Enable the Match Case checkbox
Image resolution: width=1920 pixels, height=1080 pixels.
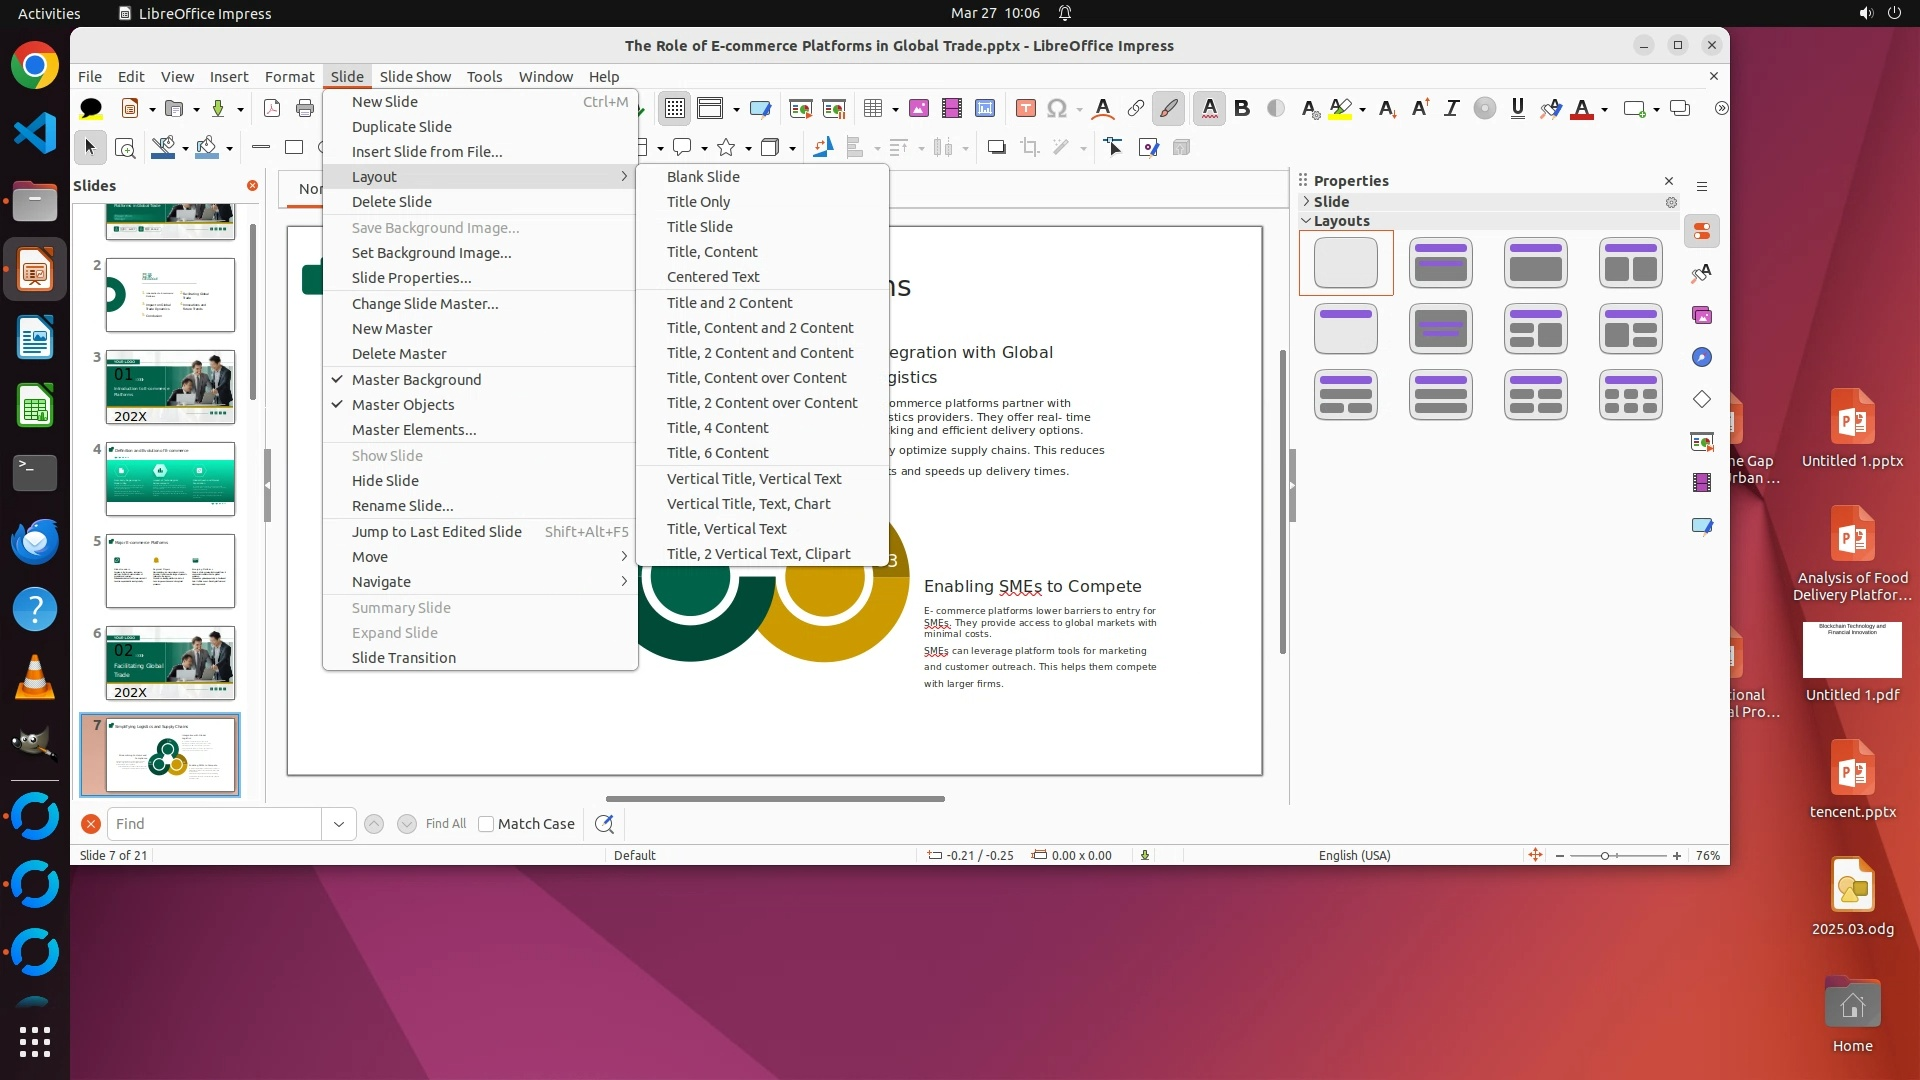pyautogui.click(x=486, y=824)
